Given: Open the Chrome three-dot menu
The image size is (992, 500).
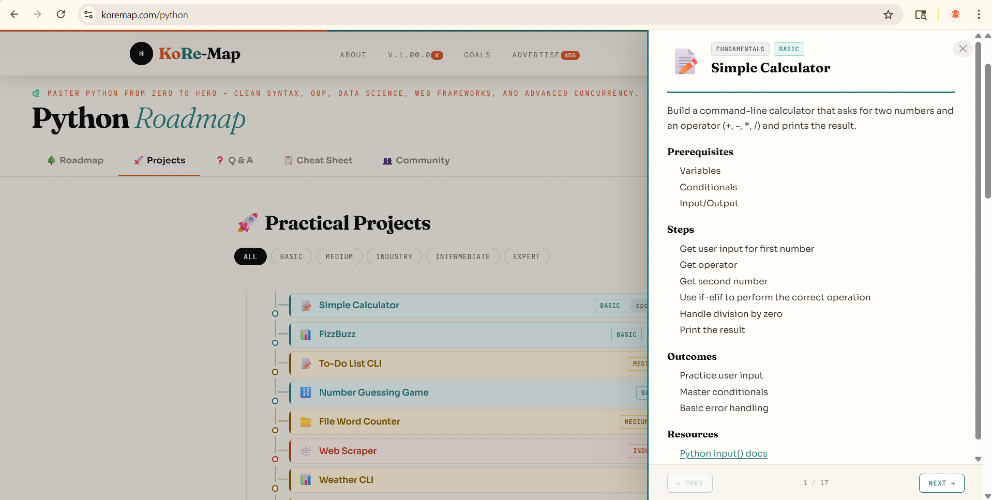Looking at the screenshot, I should click(x=978, y=14).
